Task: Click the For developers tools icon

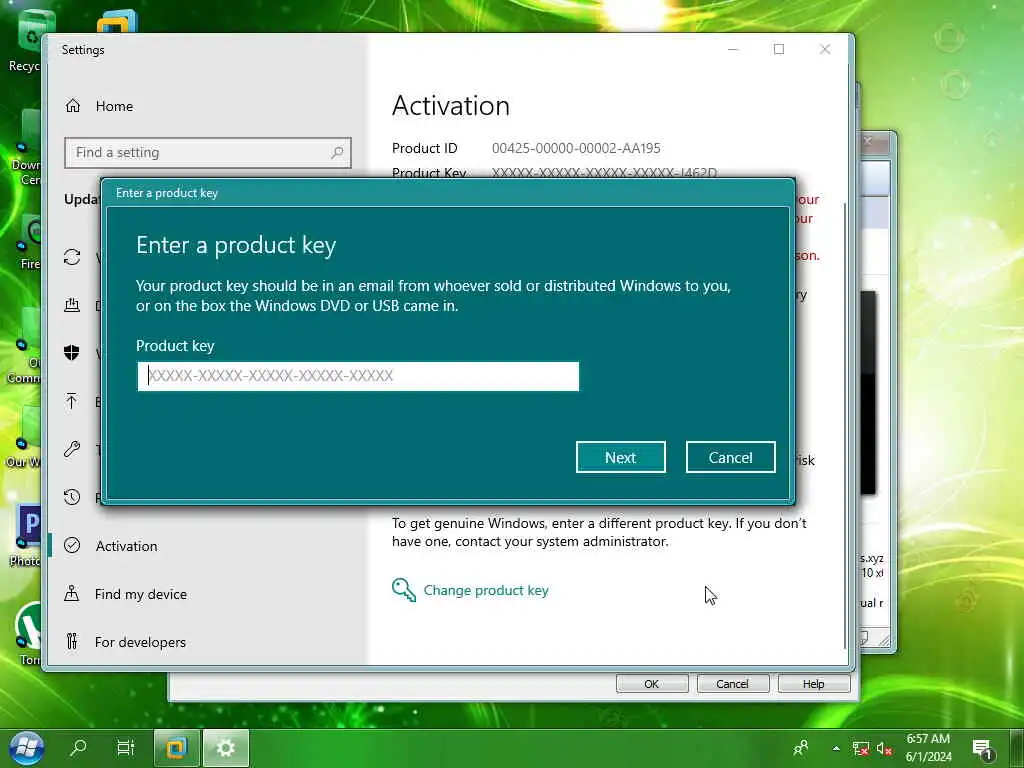Action: click(x=72, y=641)
